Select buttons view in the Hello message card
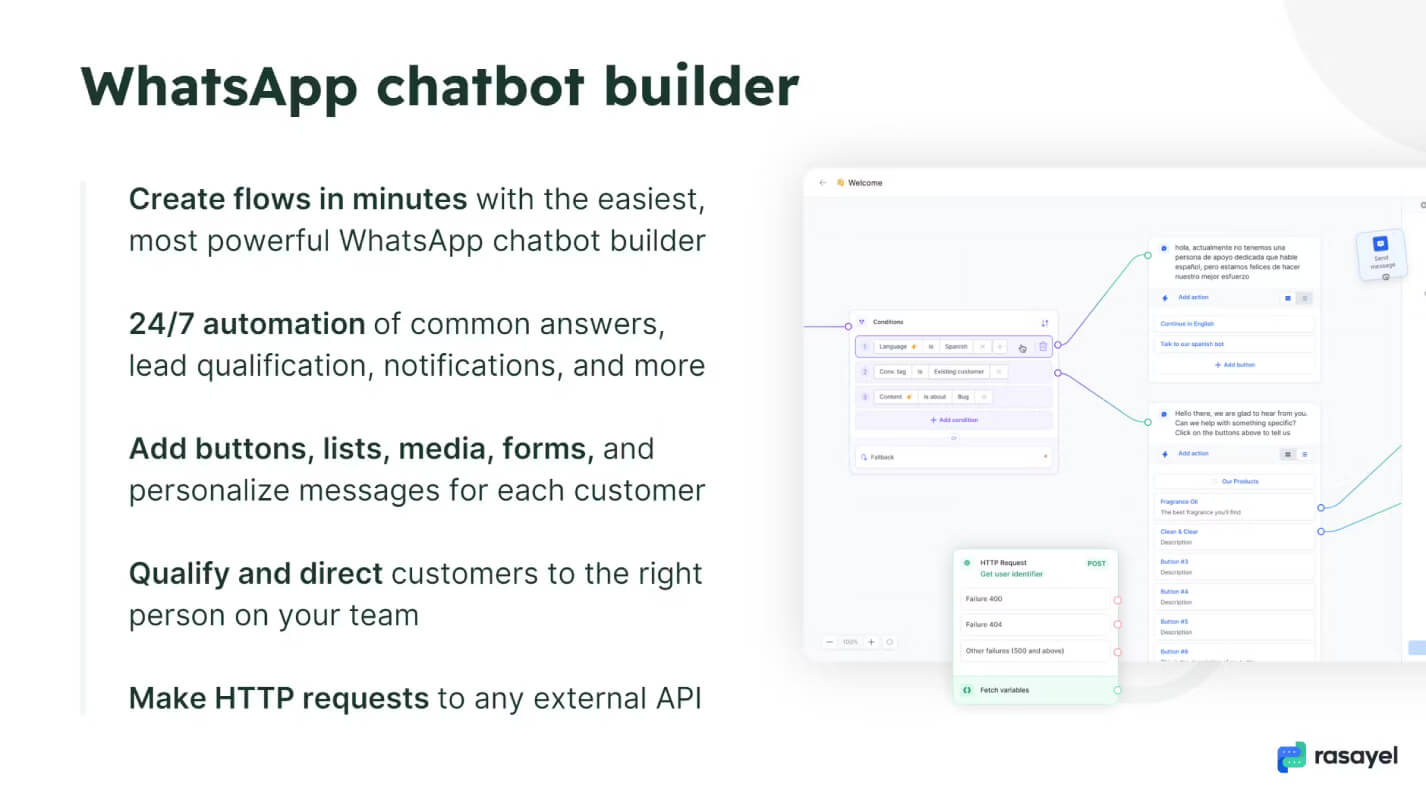The height and width of the screenshot is (800, 1426). pos(1288,454)
